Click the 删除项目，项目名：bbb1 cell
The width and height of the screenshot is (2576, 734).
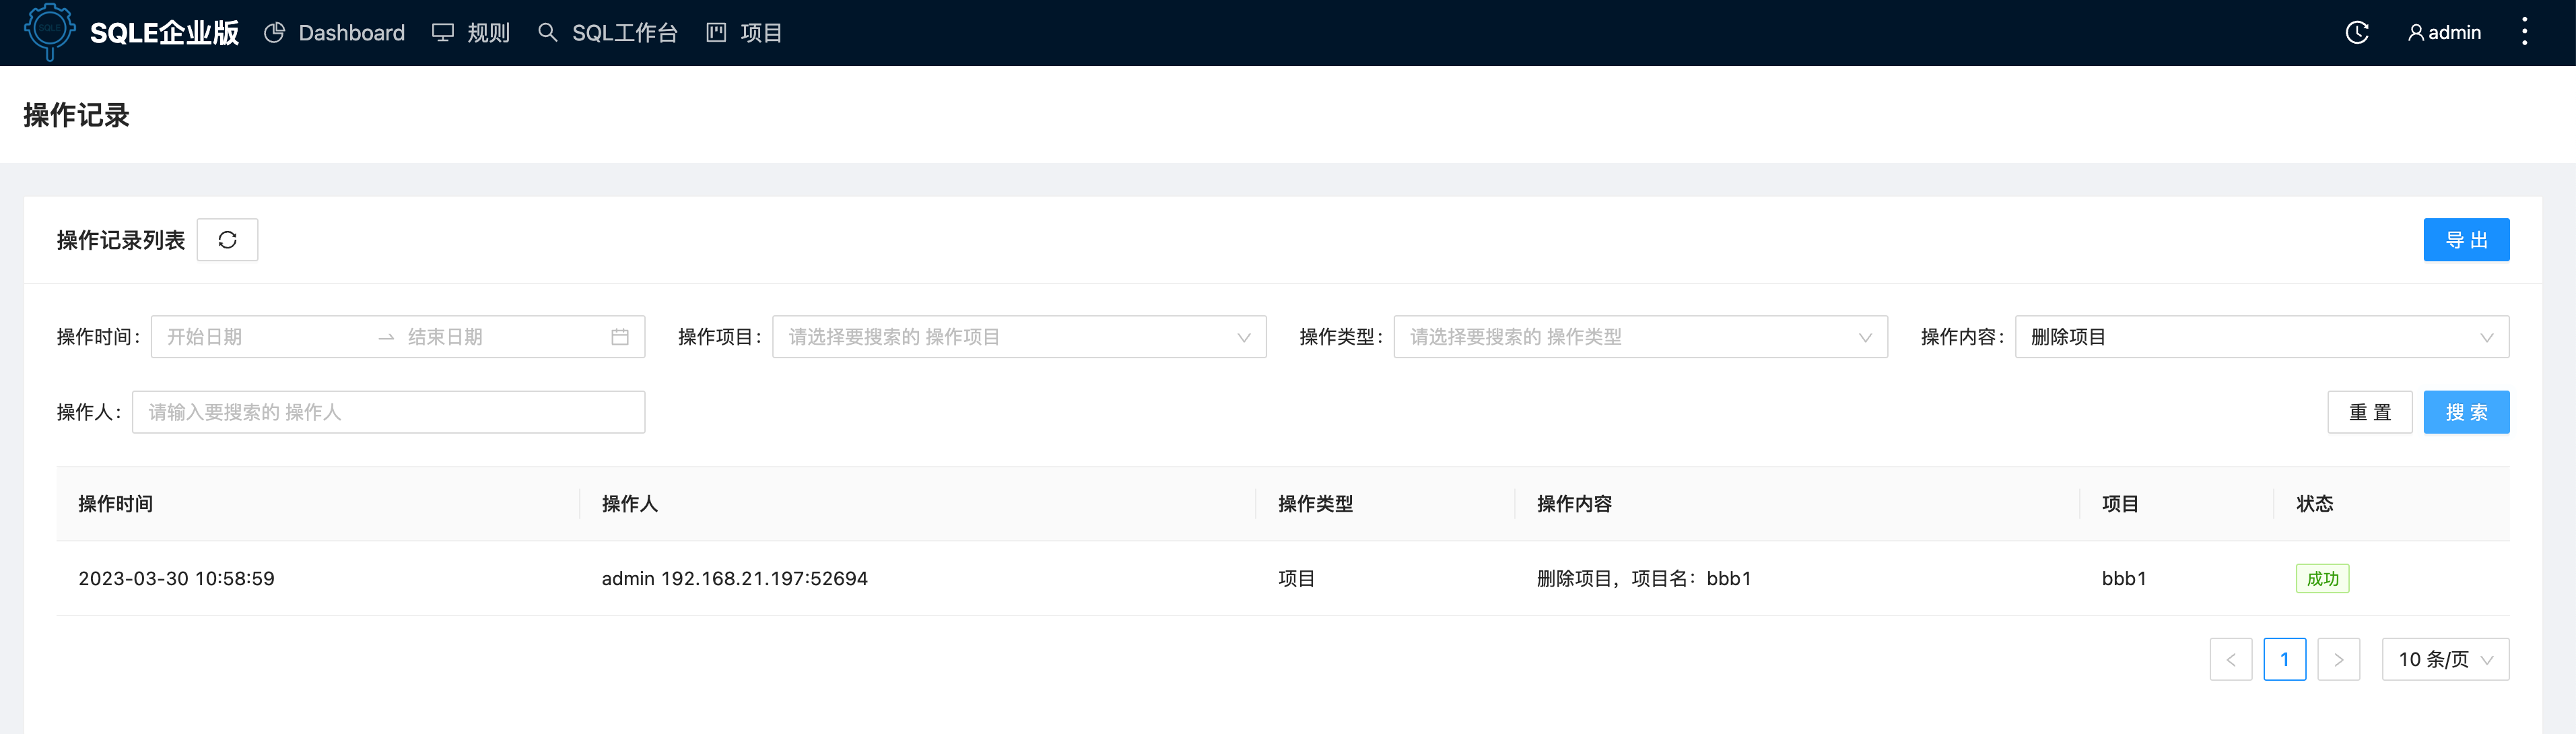(1644, 579)
